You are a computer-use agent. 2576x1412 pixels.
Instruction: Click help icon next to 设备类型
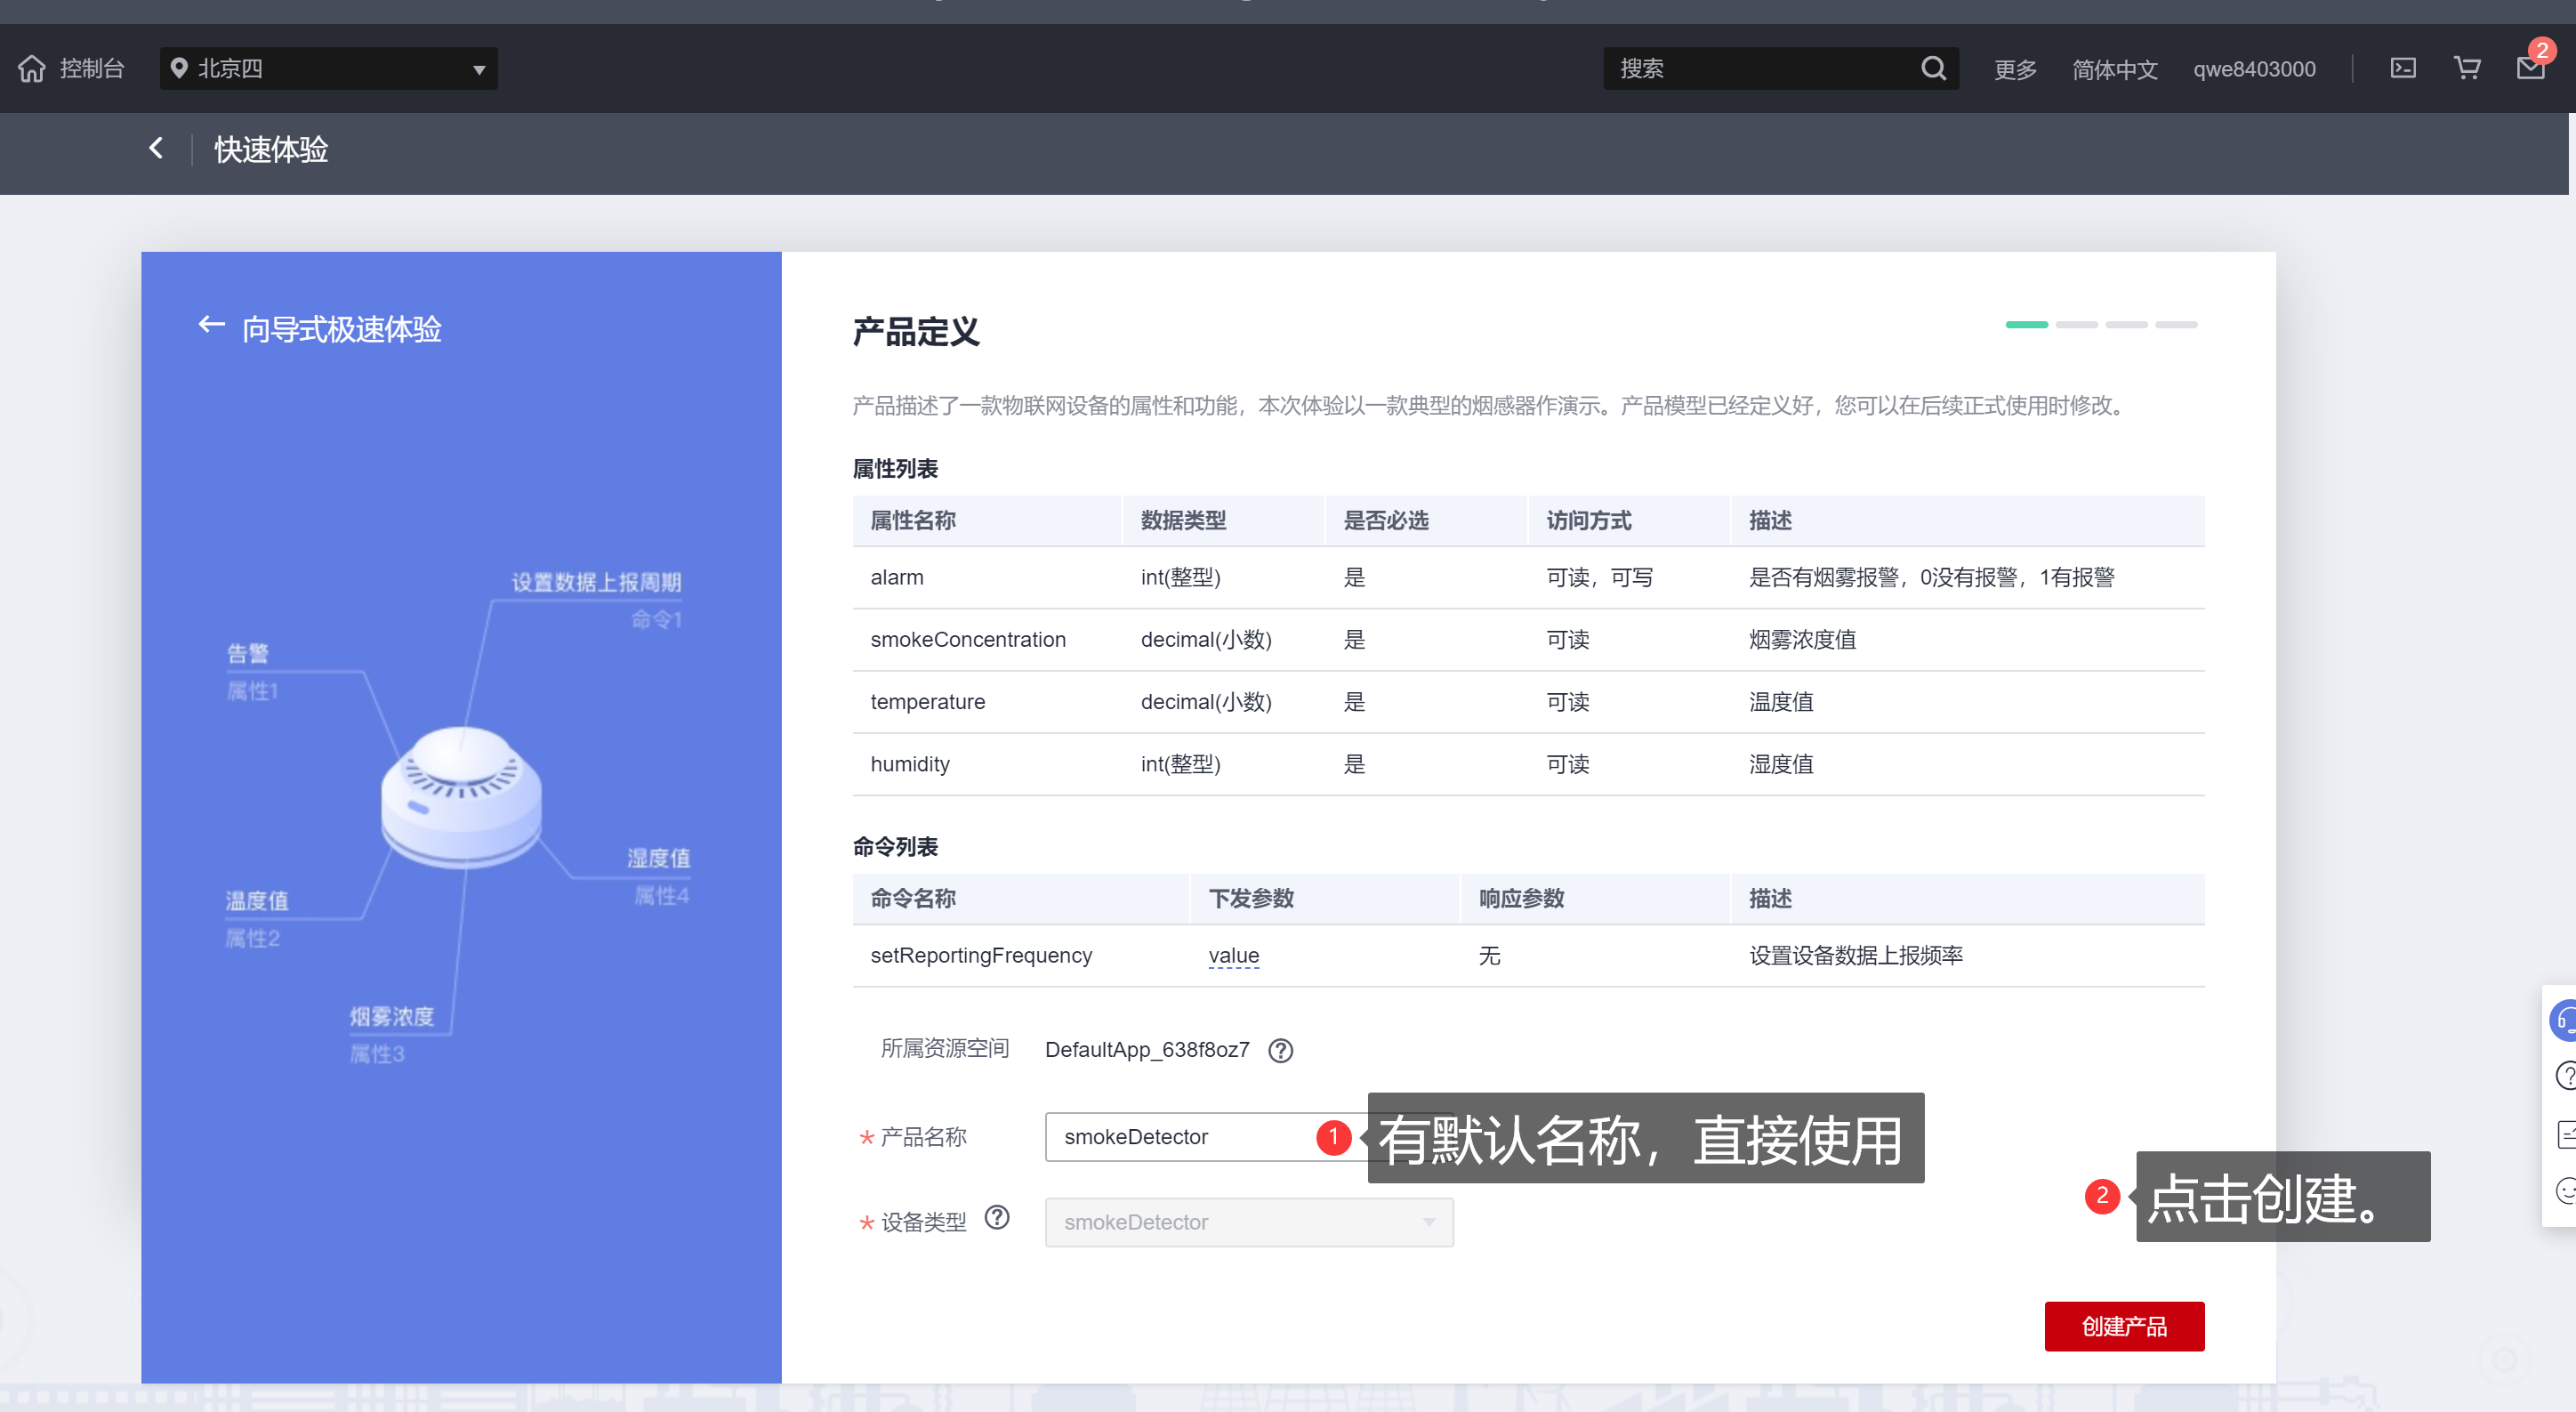pyautogui.click(x=996, y=1217)
